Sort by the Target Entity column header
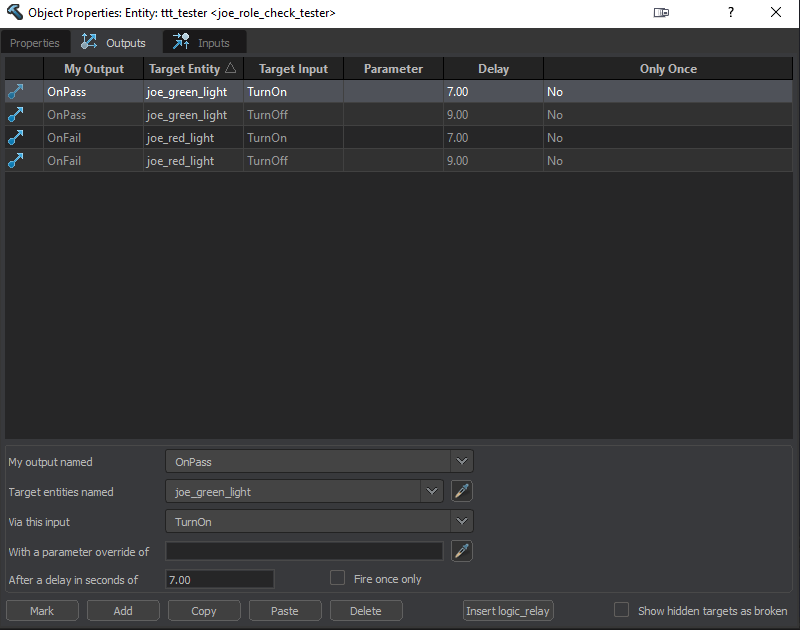800x630 pixels. (192, 69)
